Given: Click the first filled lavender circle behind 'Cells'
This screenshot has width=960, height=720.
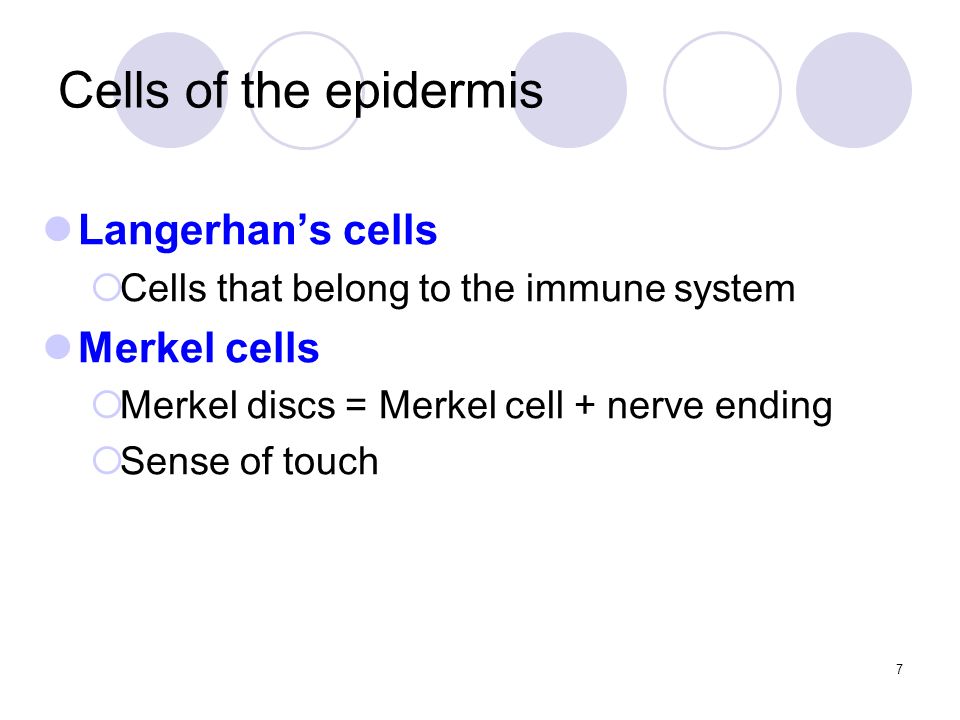Looking at the screenshot, I should pos(171,90).
